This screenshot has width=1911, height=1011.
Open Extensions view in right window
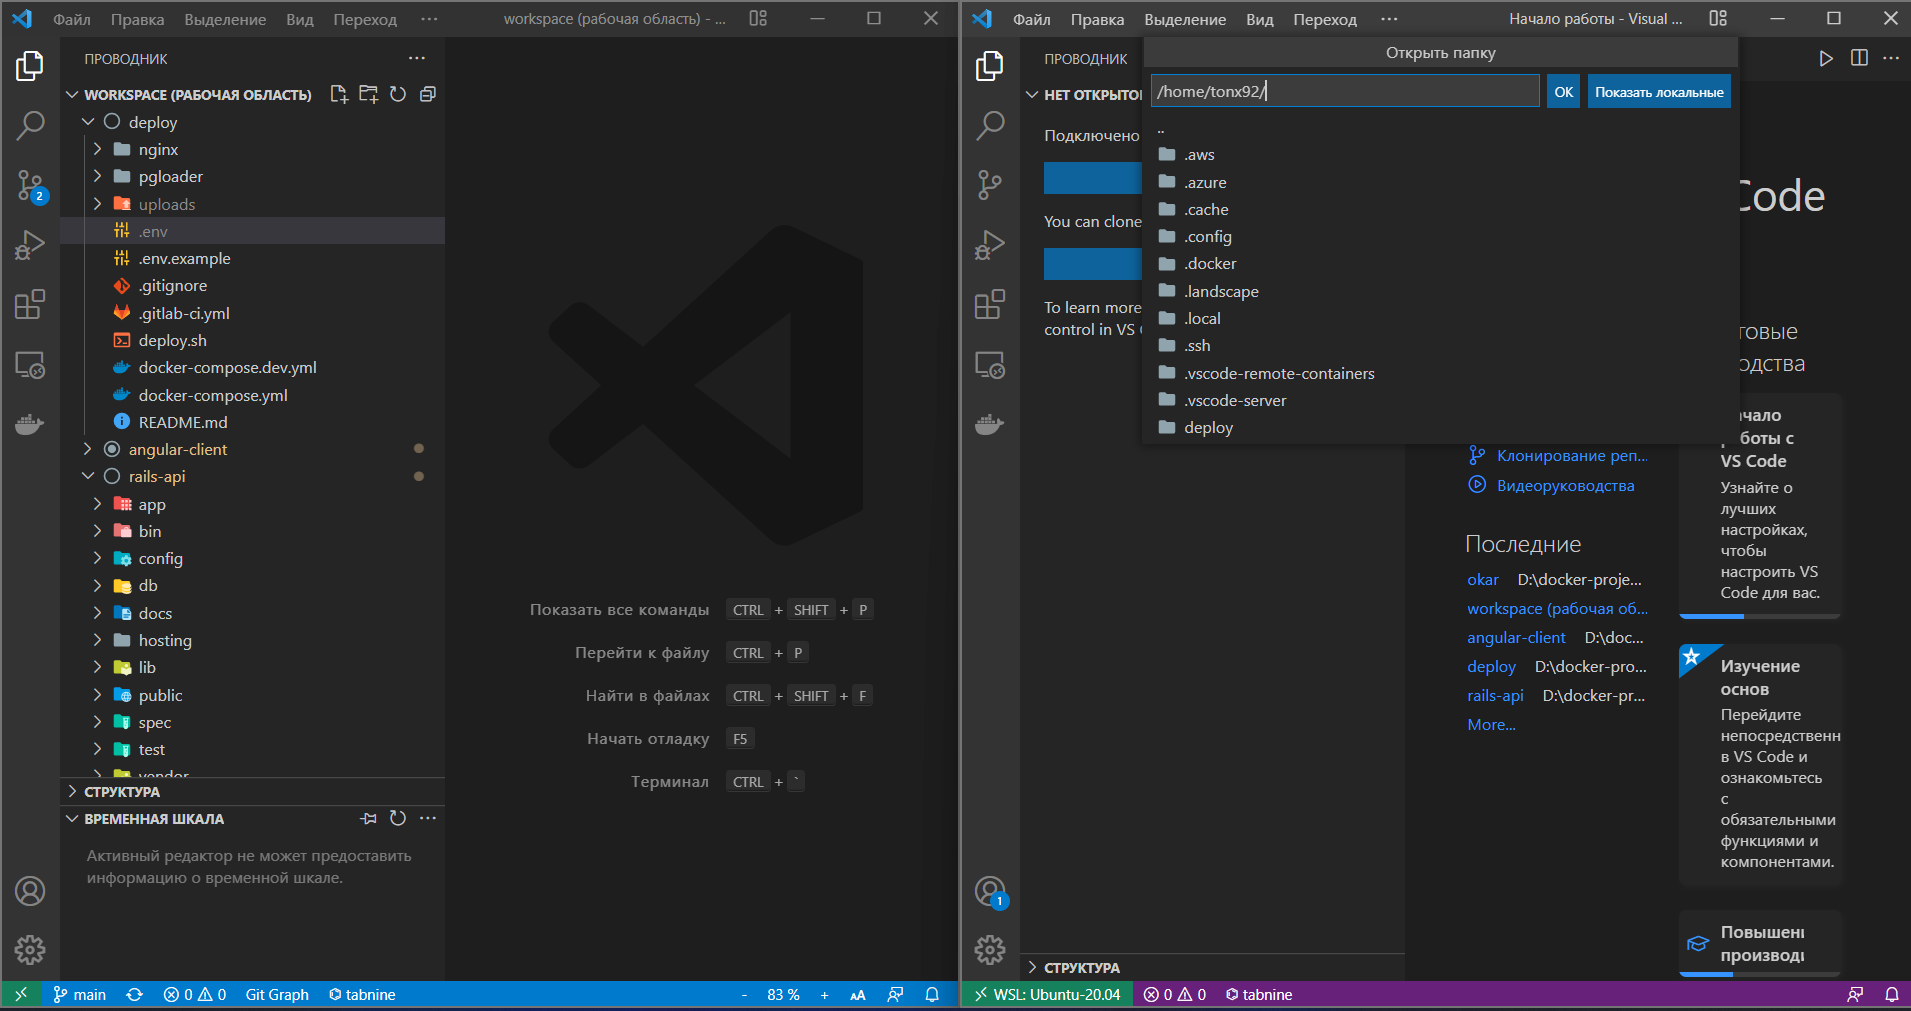pyautogui.click(x=990, y=304)
